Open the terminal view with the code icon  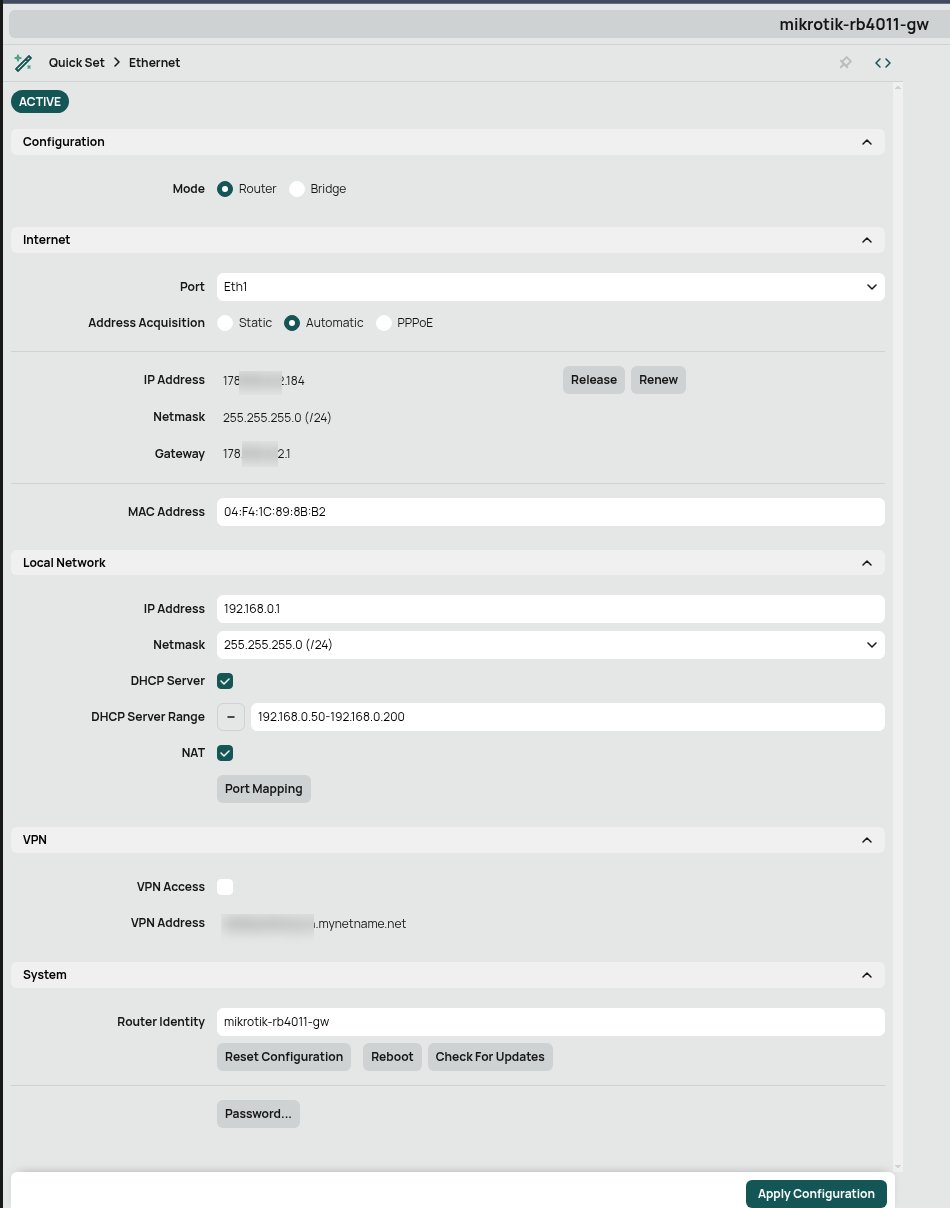pyautogui.click(x=882, y=62)
